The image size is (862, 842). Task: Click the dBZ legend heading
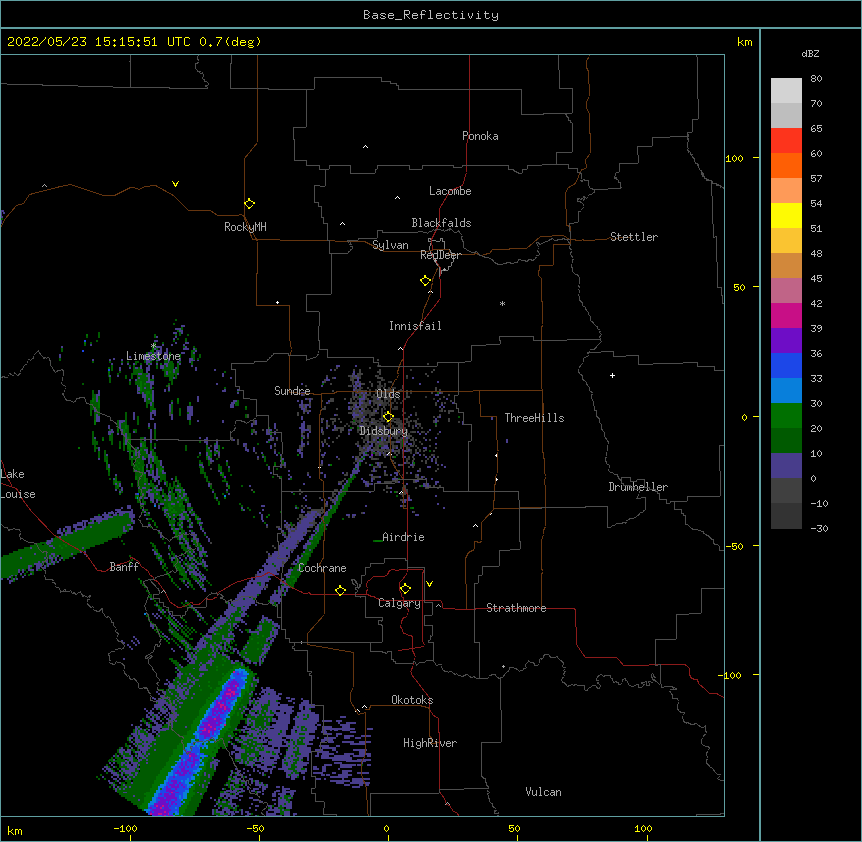810,53
